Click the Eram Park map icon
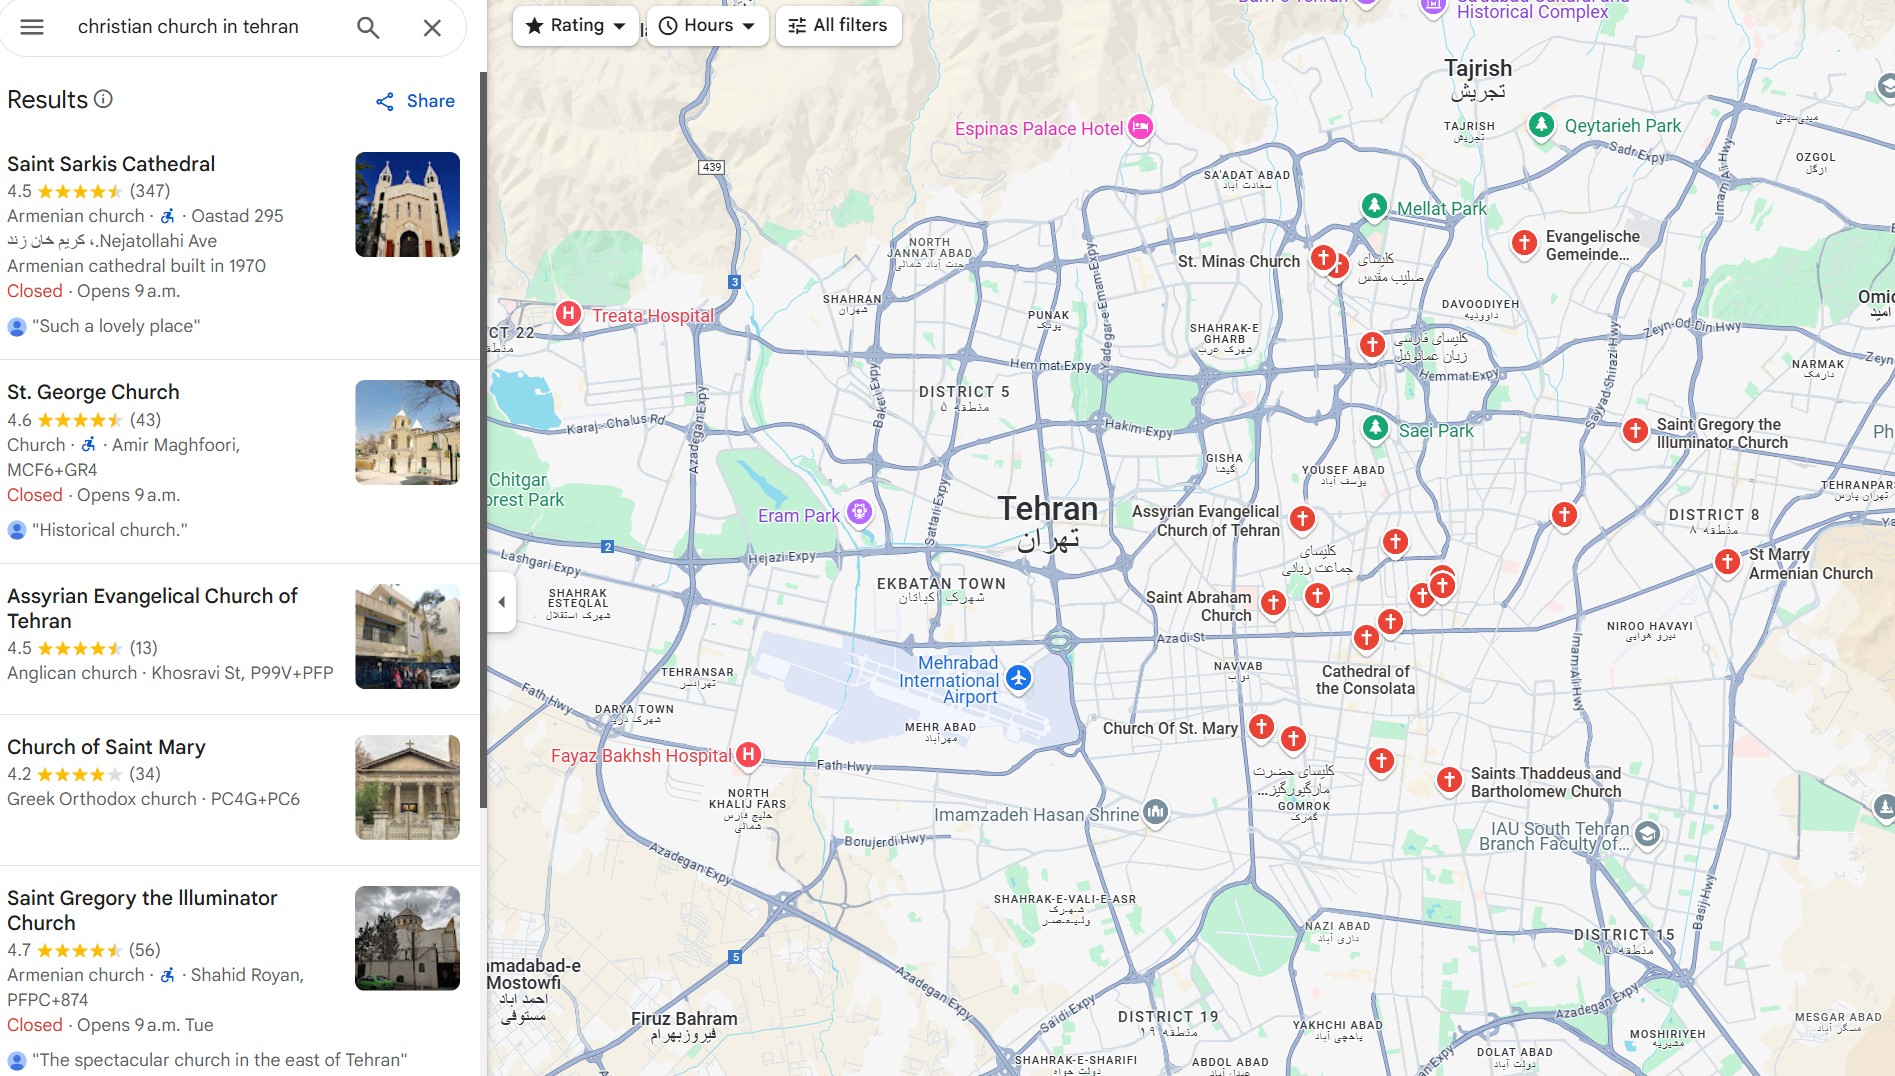 pos(859,513)
